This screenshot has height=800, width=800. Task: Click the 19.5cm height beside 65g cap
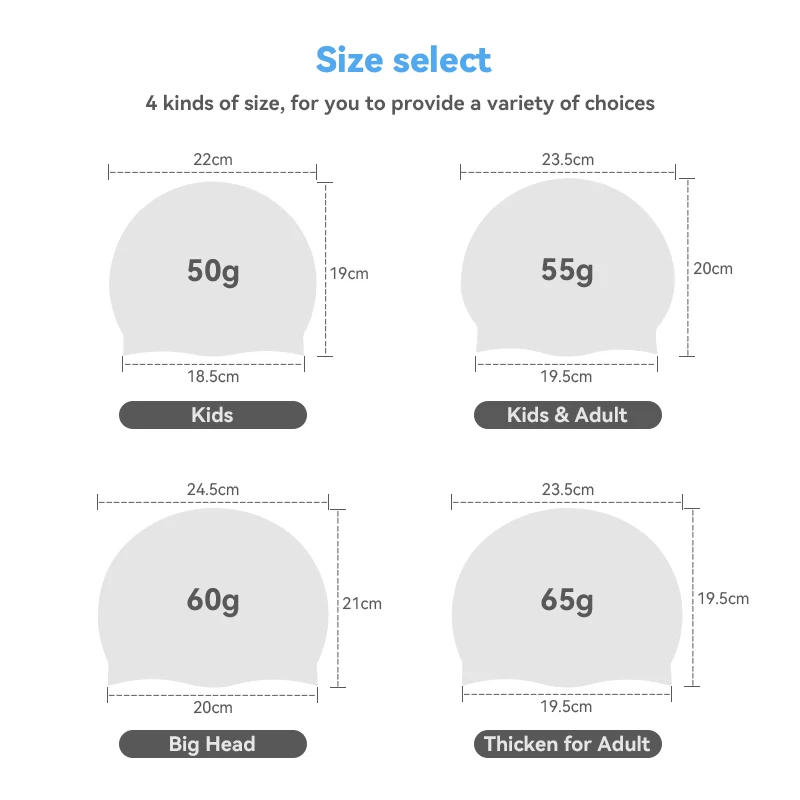723,598
